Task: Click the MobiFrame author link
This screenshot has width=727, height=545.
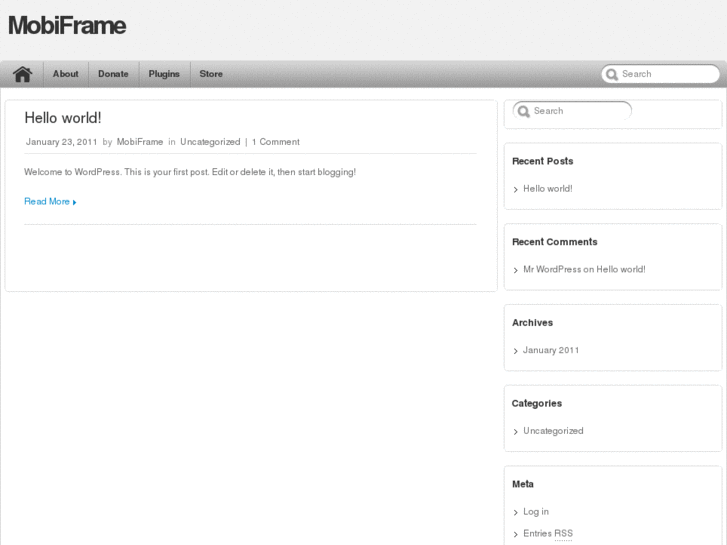Action: pos(140,142)
